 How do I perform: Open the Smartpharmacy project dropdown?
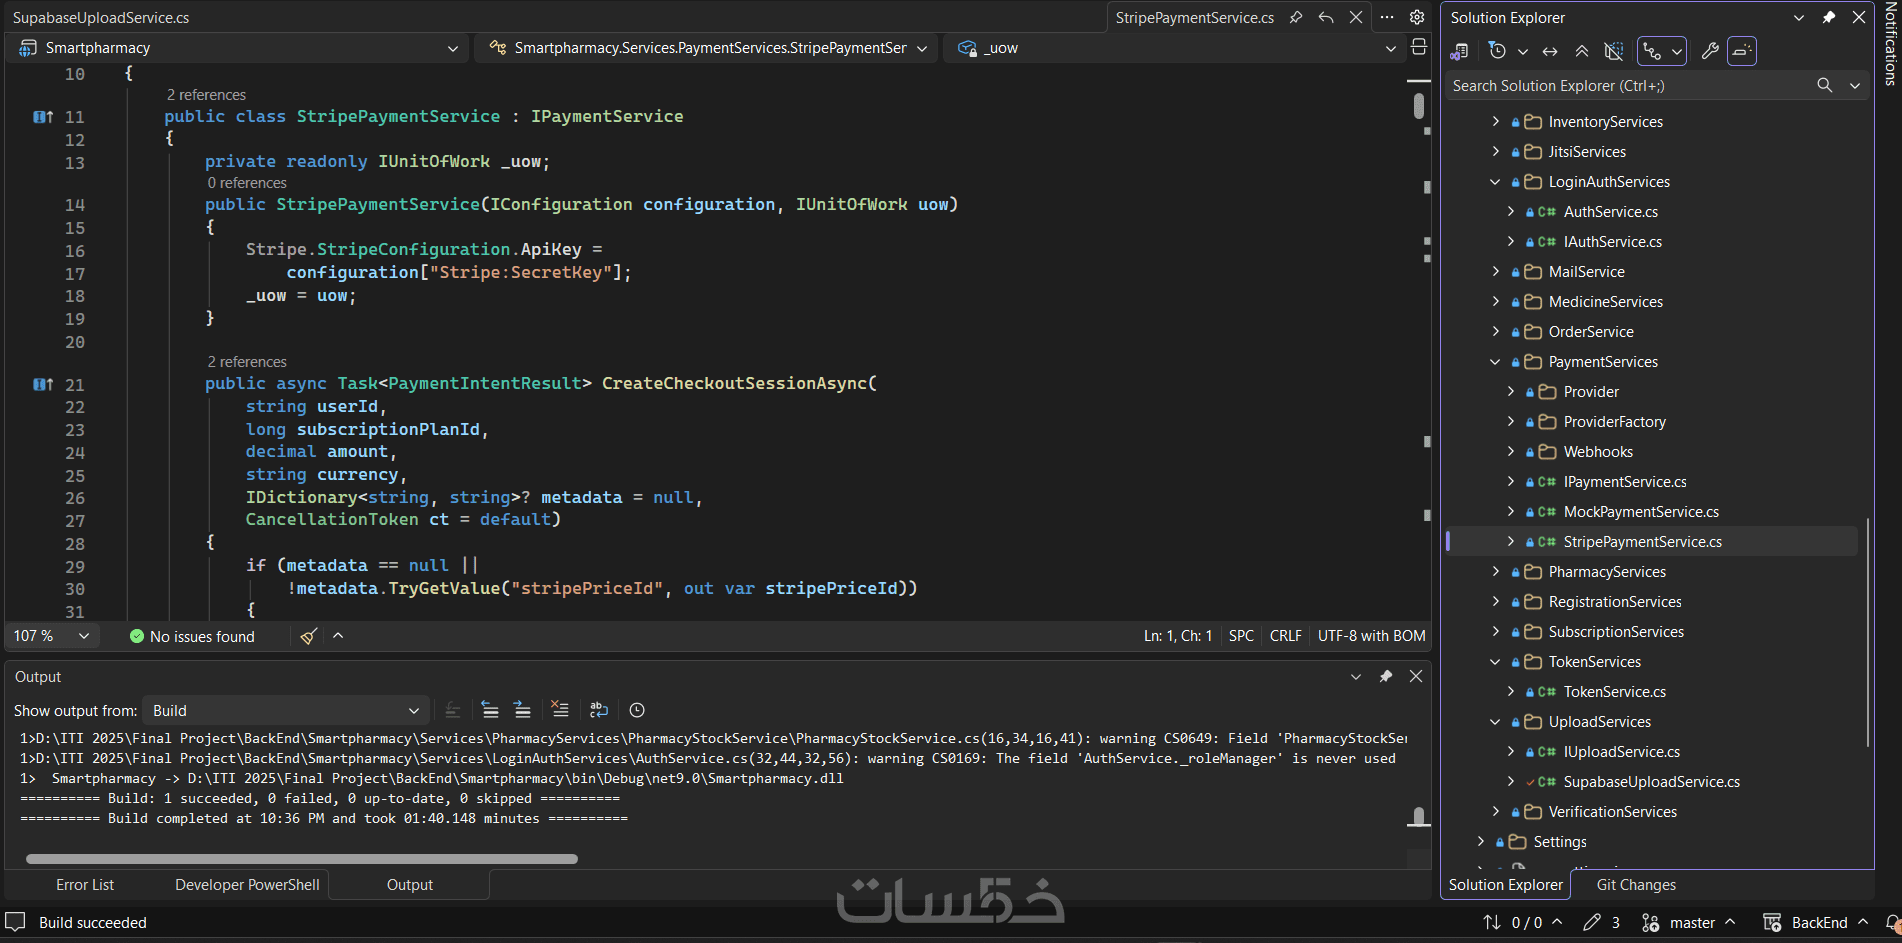pos(239,48)
